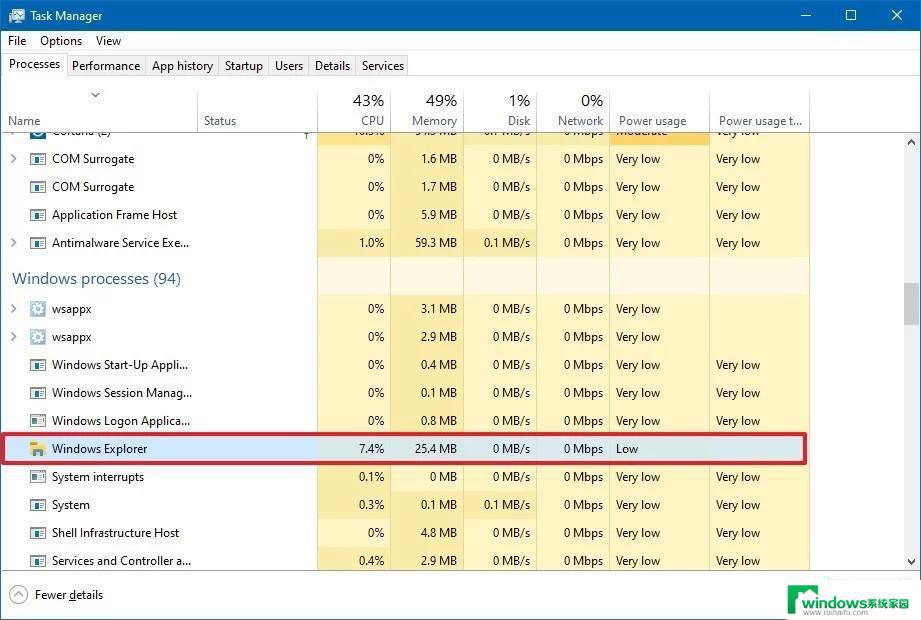Expand the first wsappx process
Image resolution: width=921 pixels, height=620 pixels.
coord(14,308)
